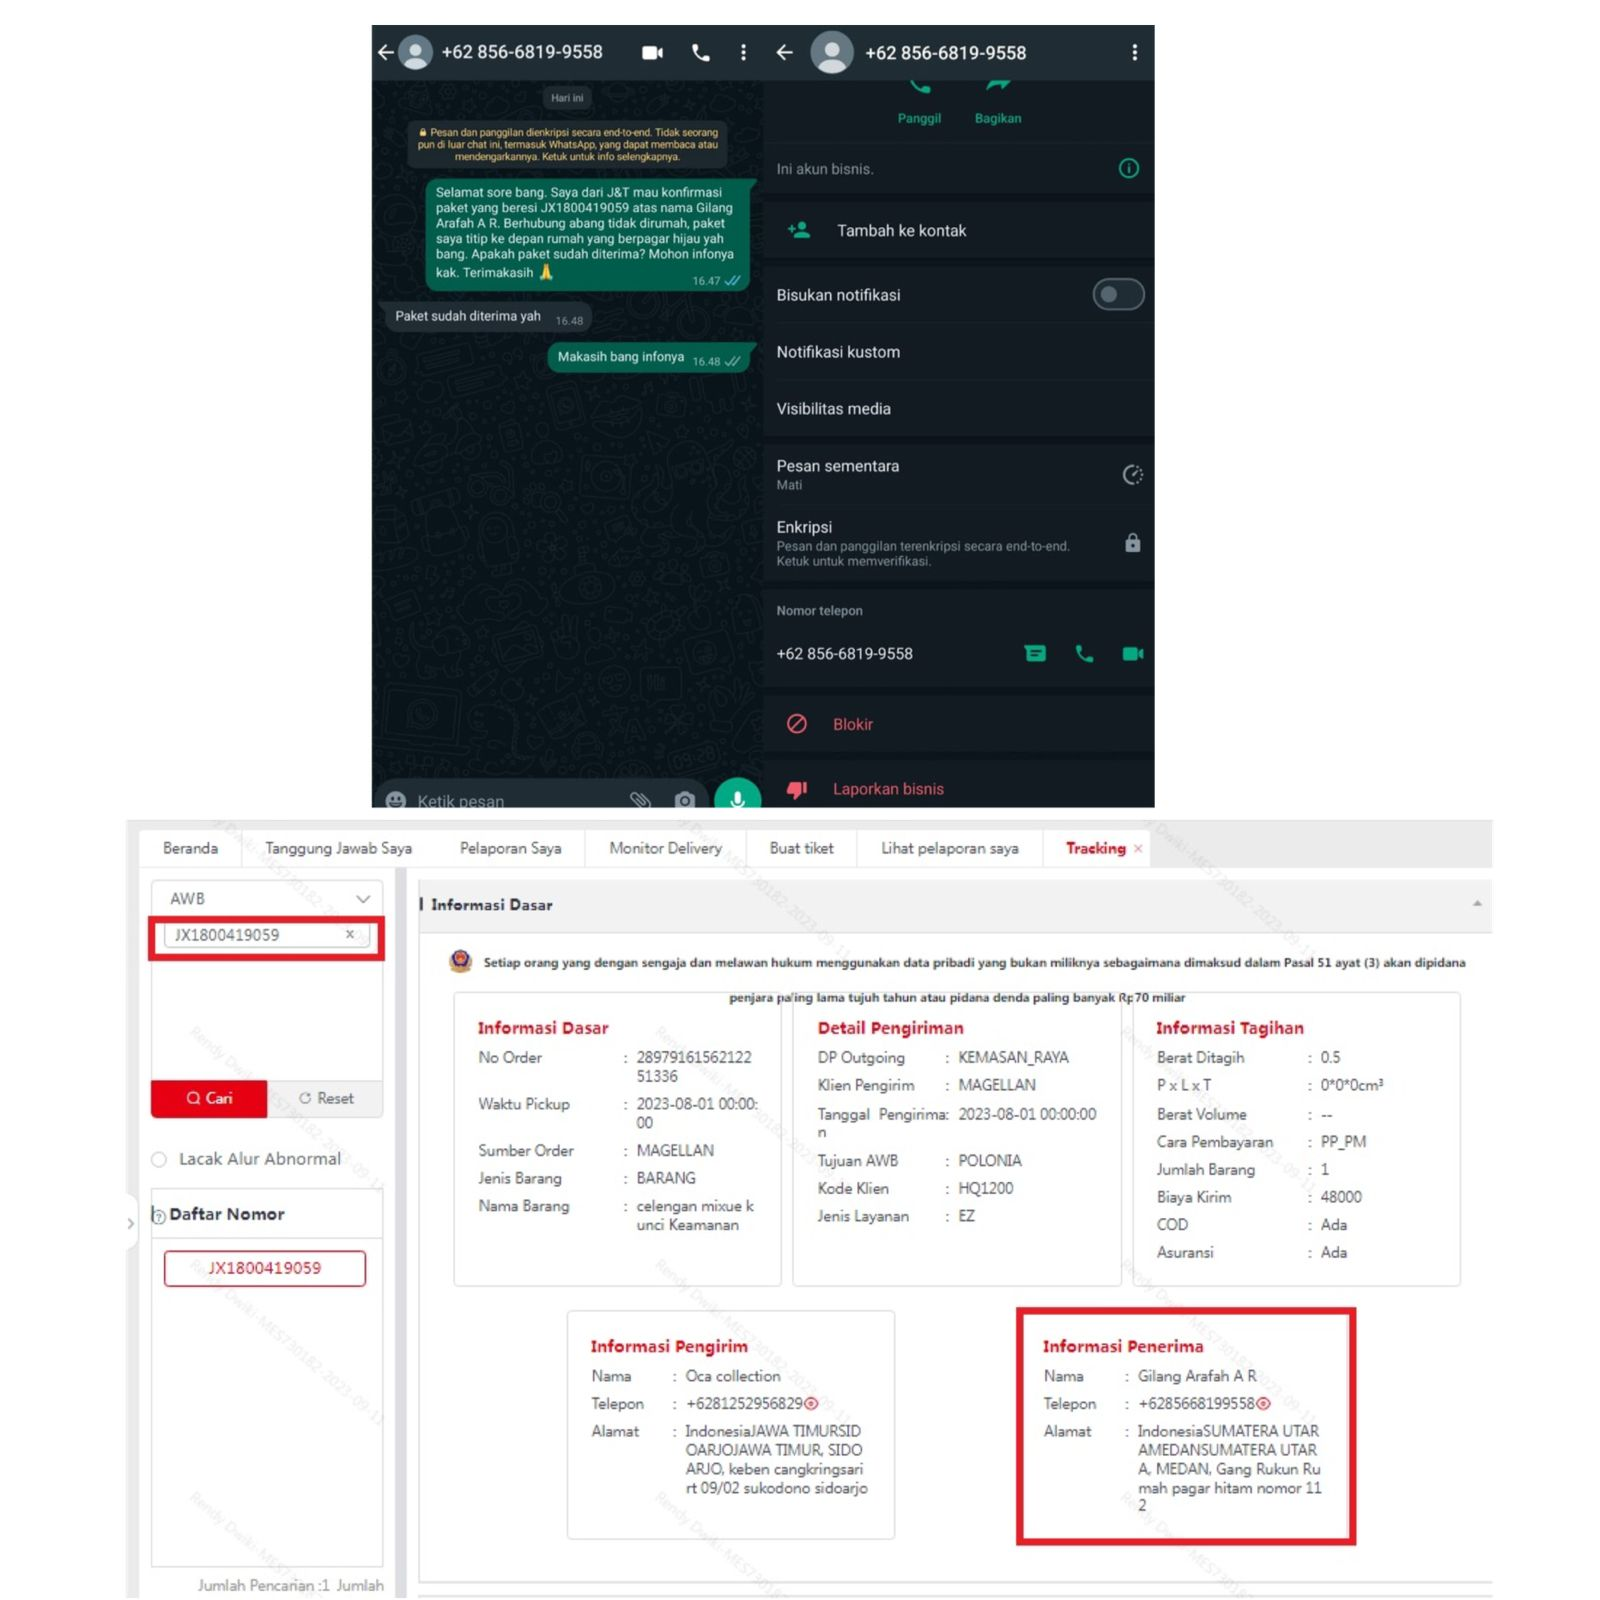Open Enkripsi verification row
1600x1600 pixels.
pyautogui.click(x=958, y=543)
